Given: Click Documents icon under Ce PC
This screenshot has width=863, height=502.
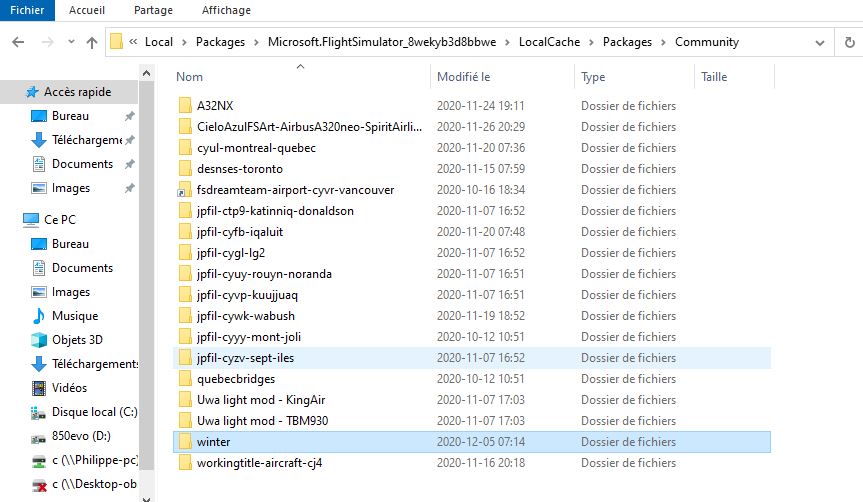Looking at the screenshot, I should (x=39, y=268).
